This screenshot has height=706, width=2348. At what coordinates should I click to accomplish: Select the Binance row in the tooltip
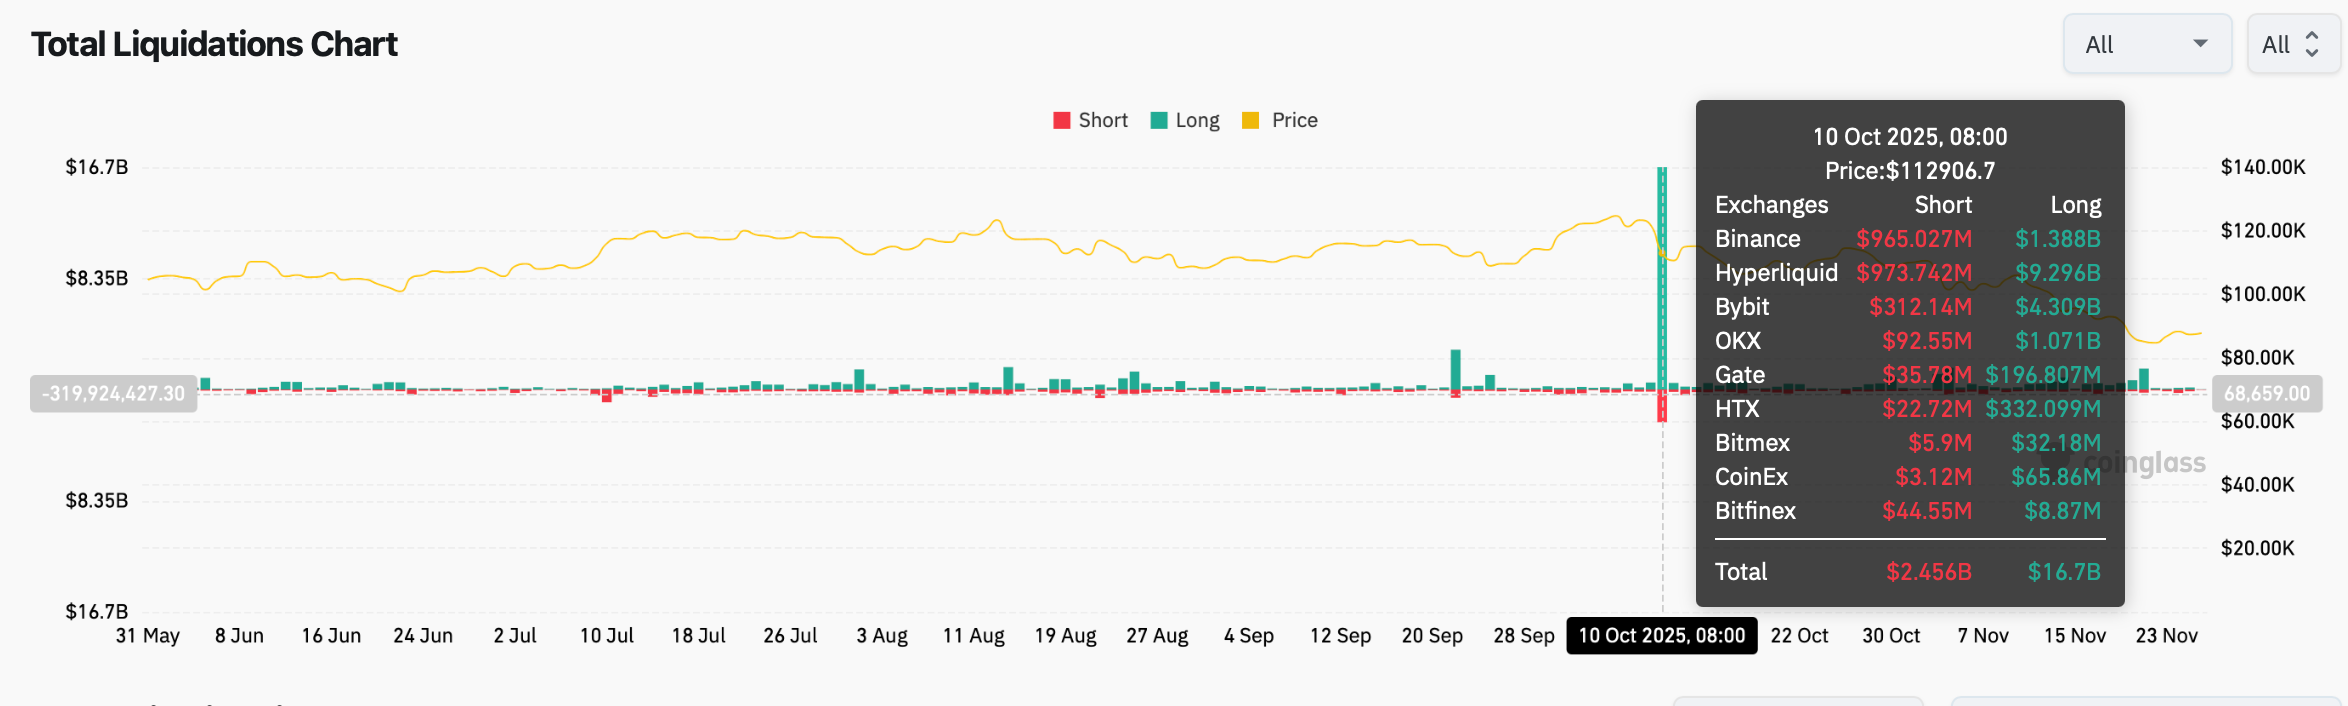[1908, 239]
